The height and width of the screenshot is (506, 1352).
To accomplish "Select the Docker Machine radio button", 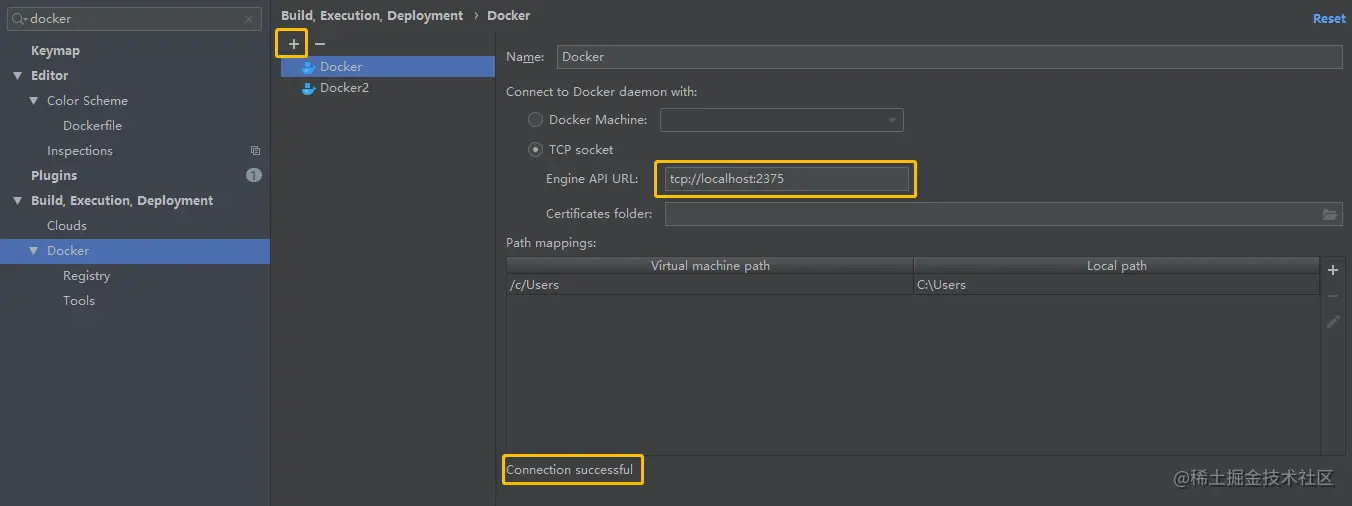I will click(x=535, y=120).
